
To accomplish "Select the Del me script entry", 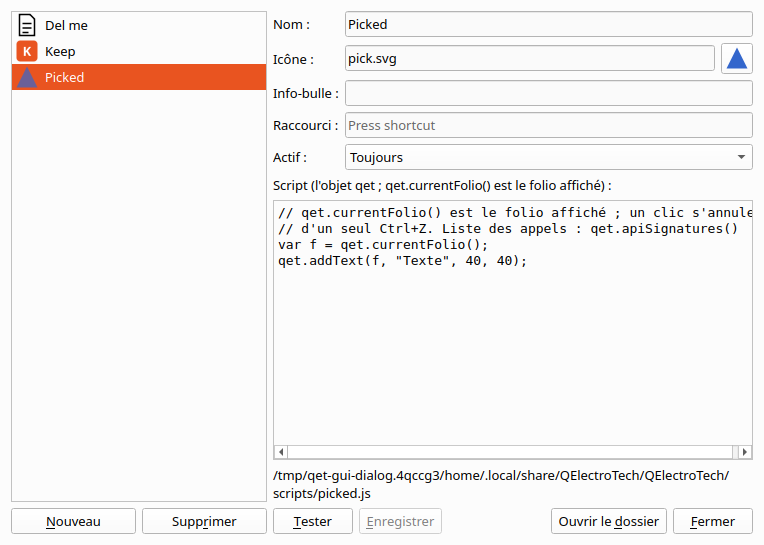I will [139, 25].
